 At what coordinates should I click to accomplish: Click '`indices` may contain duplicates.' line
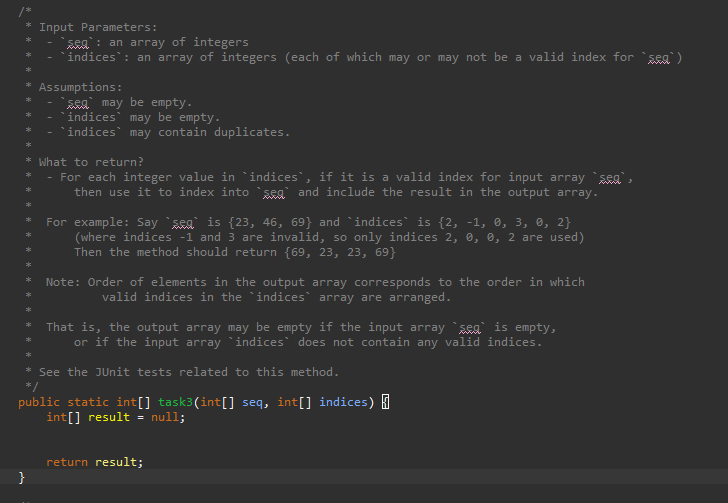(175, 132)
